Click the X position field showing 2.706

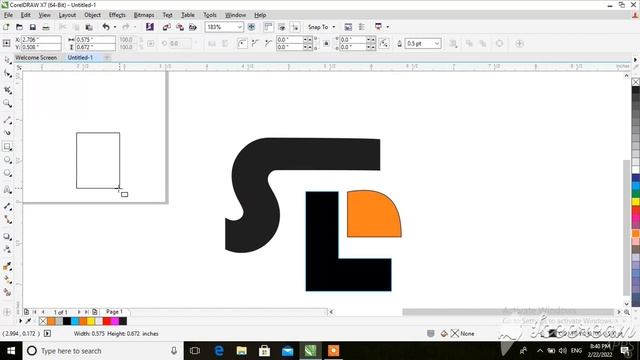pyautogui.click(x=41, y=40)
